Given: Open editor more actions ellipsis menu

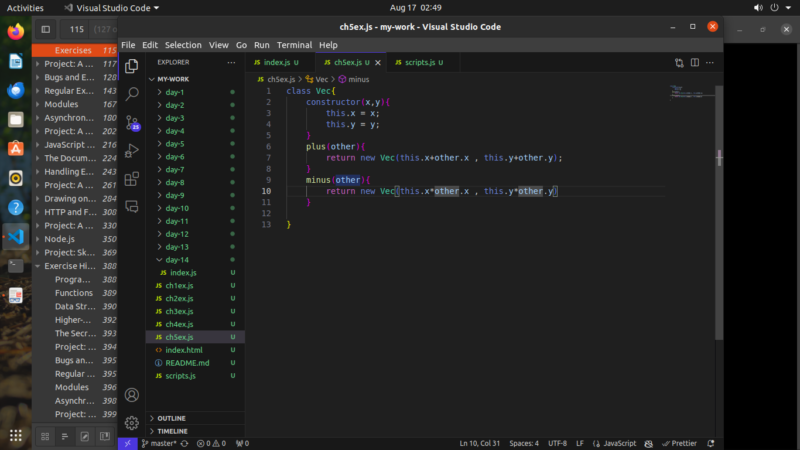Looking at the screenshot, I should pos(710,62).
